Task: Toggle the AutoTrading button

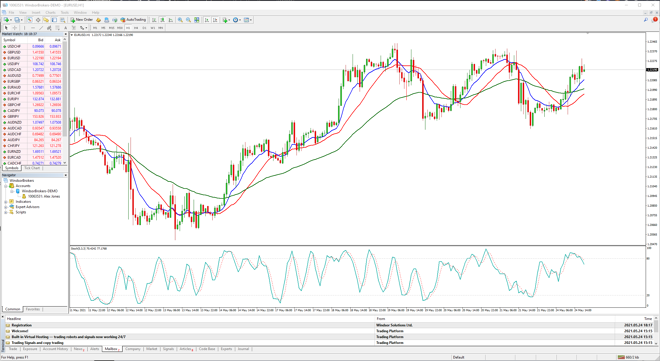Action: point(133,20)
